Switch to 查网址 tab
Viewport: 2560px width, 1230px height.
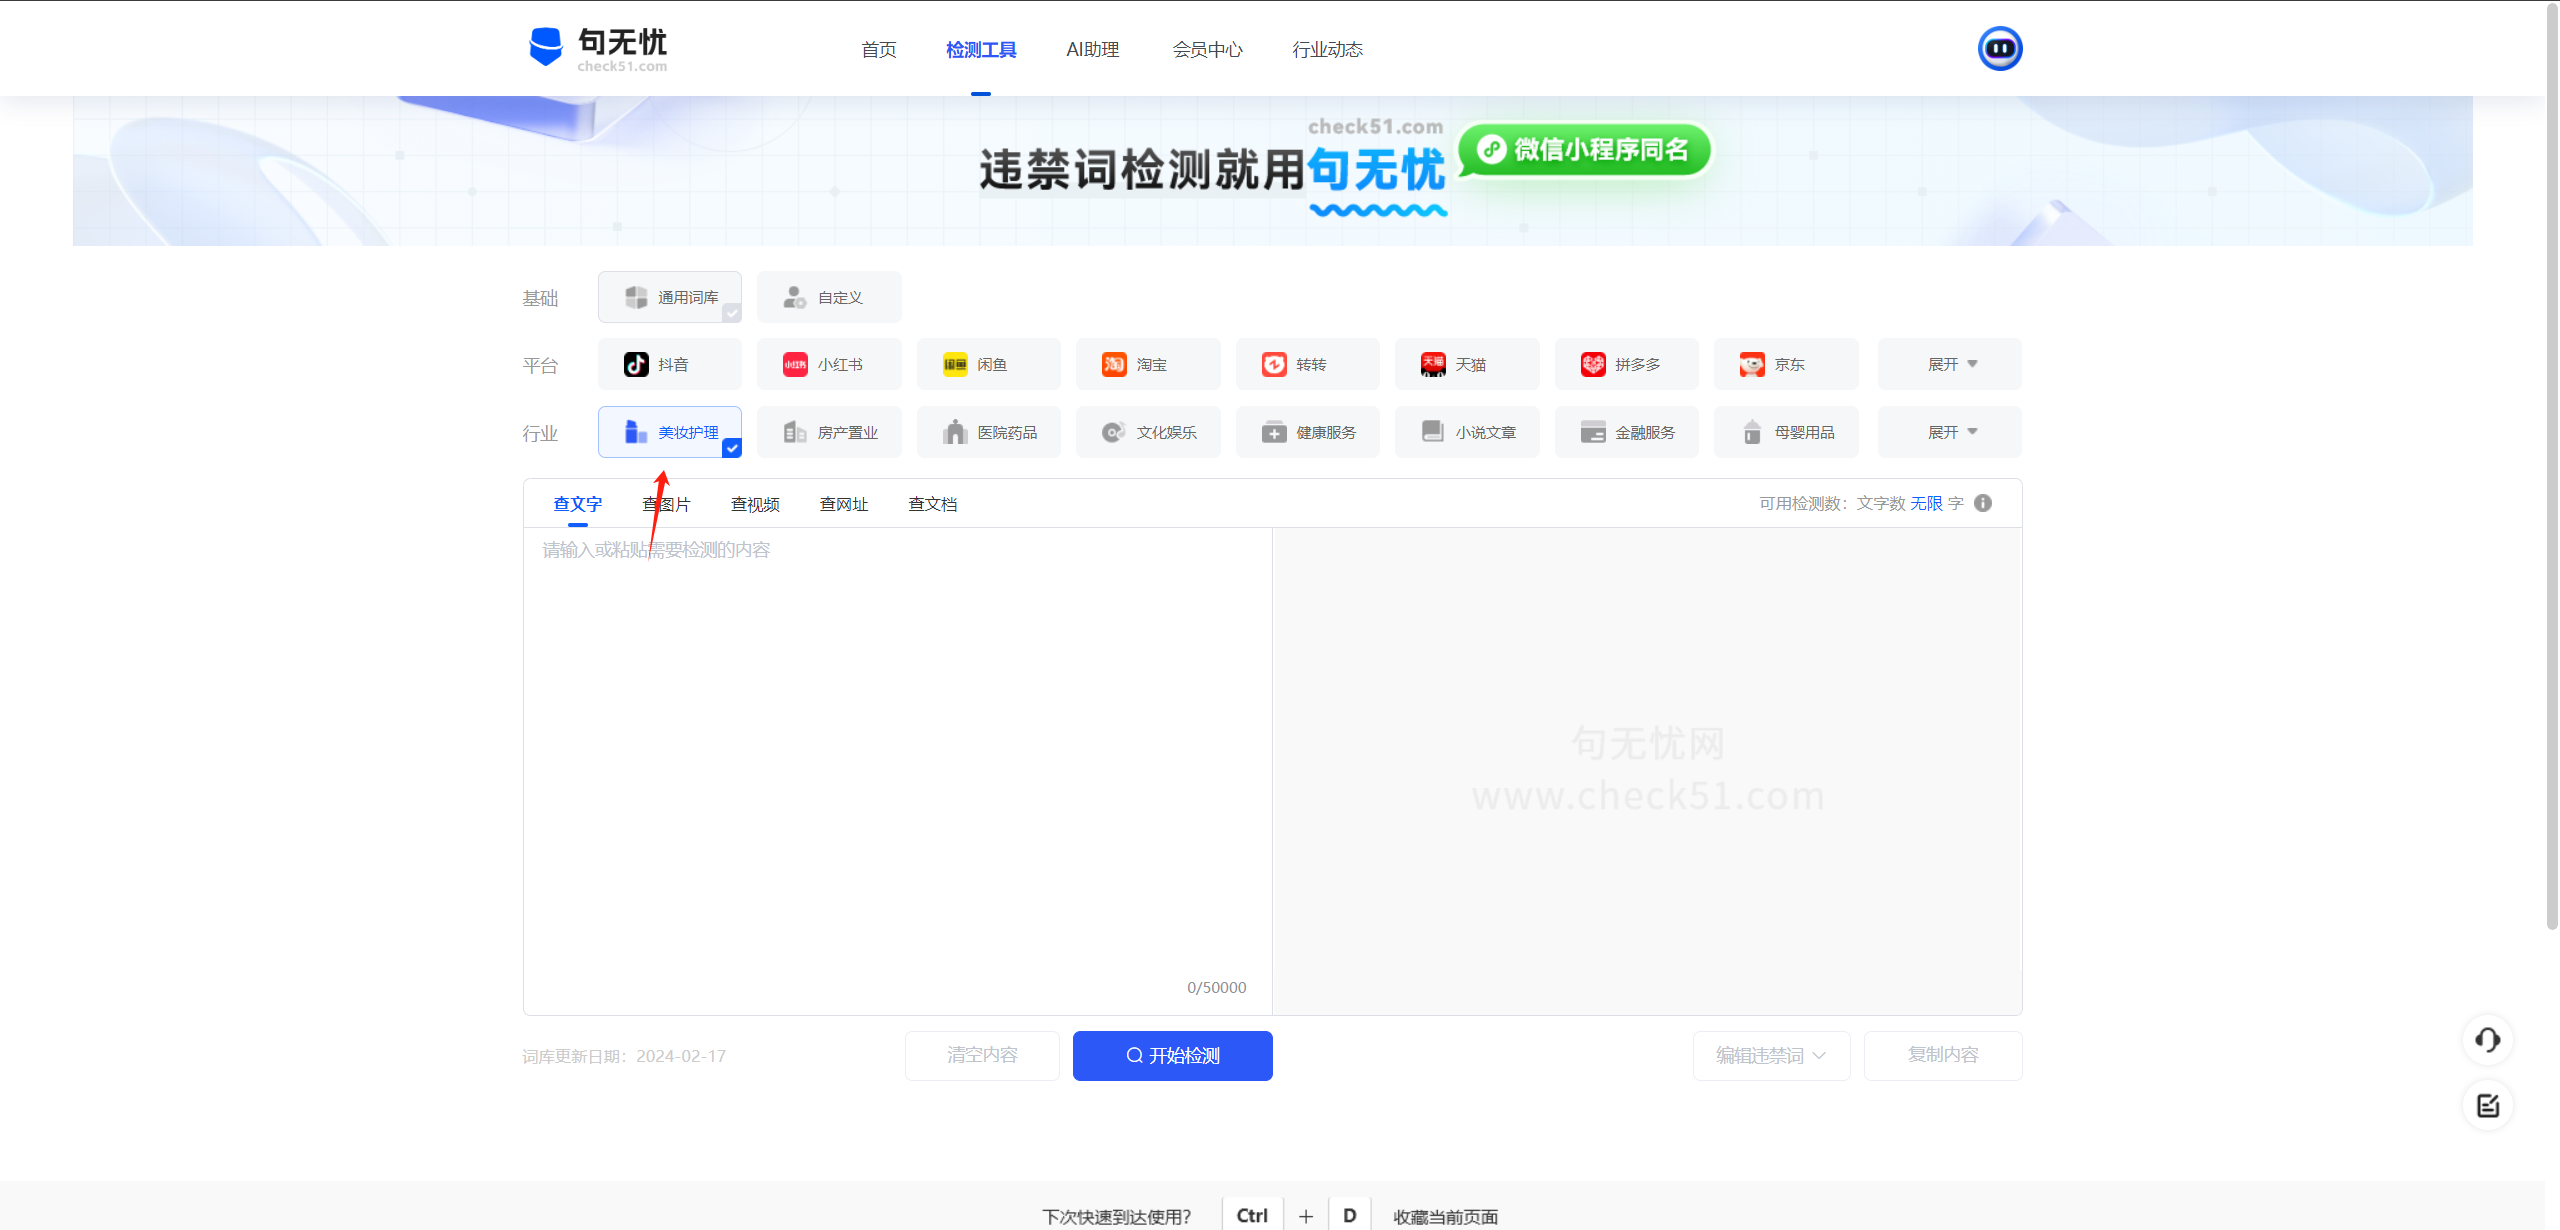[844, 504]
